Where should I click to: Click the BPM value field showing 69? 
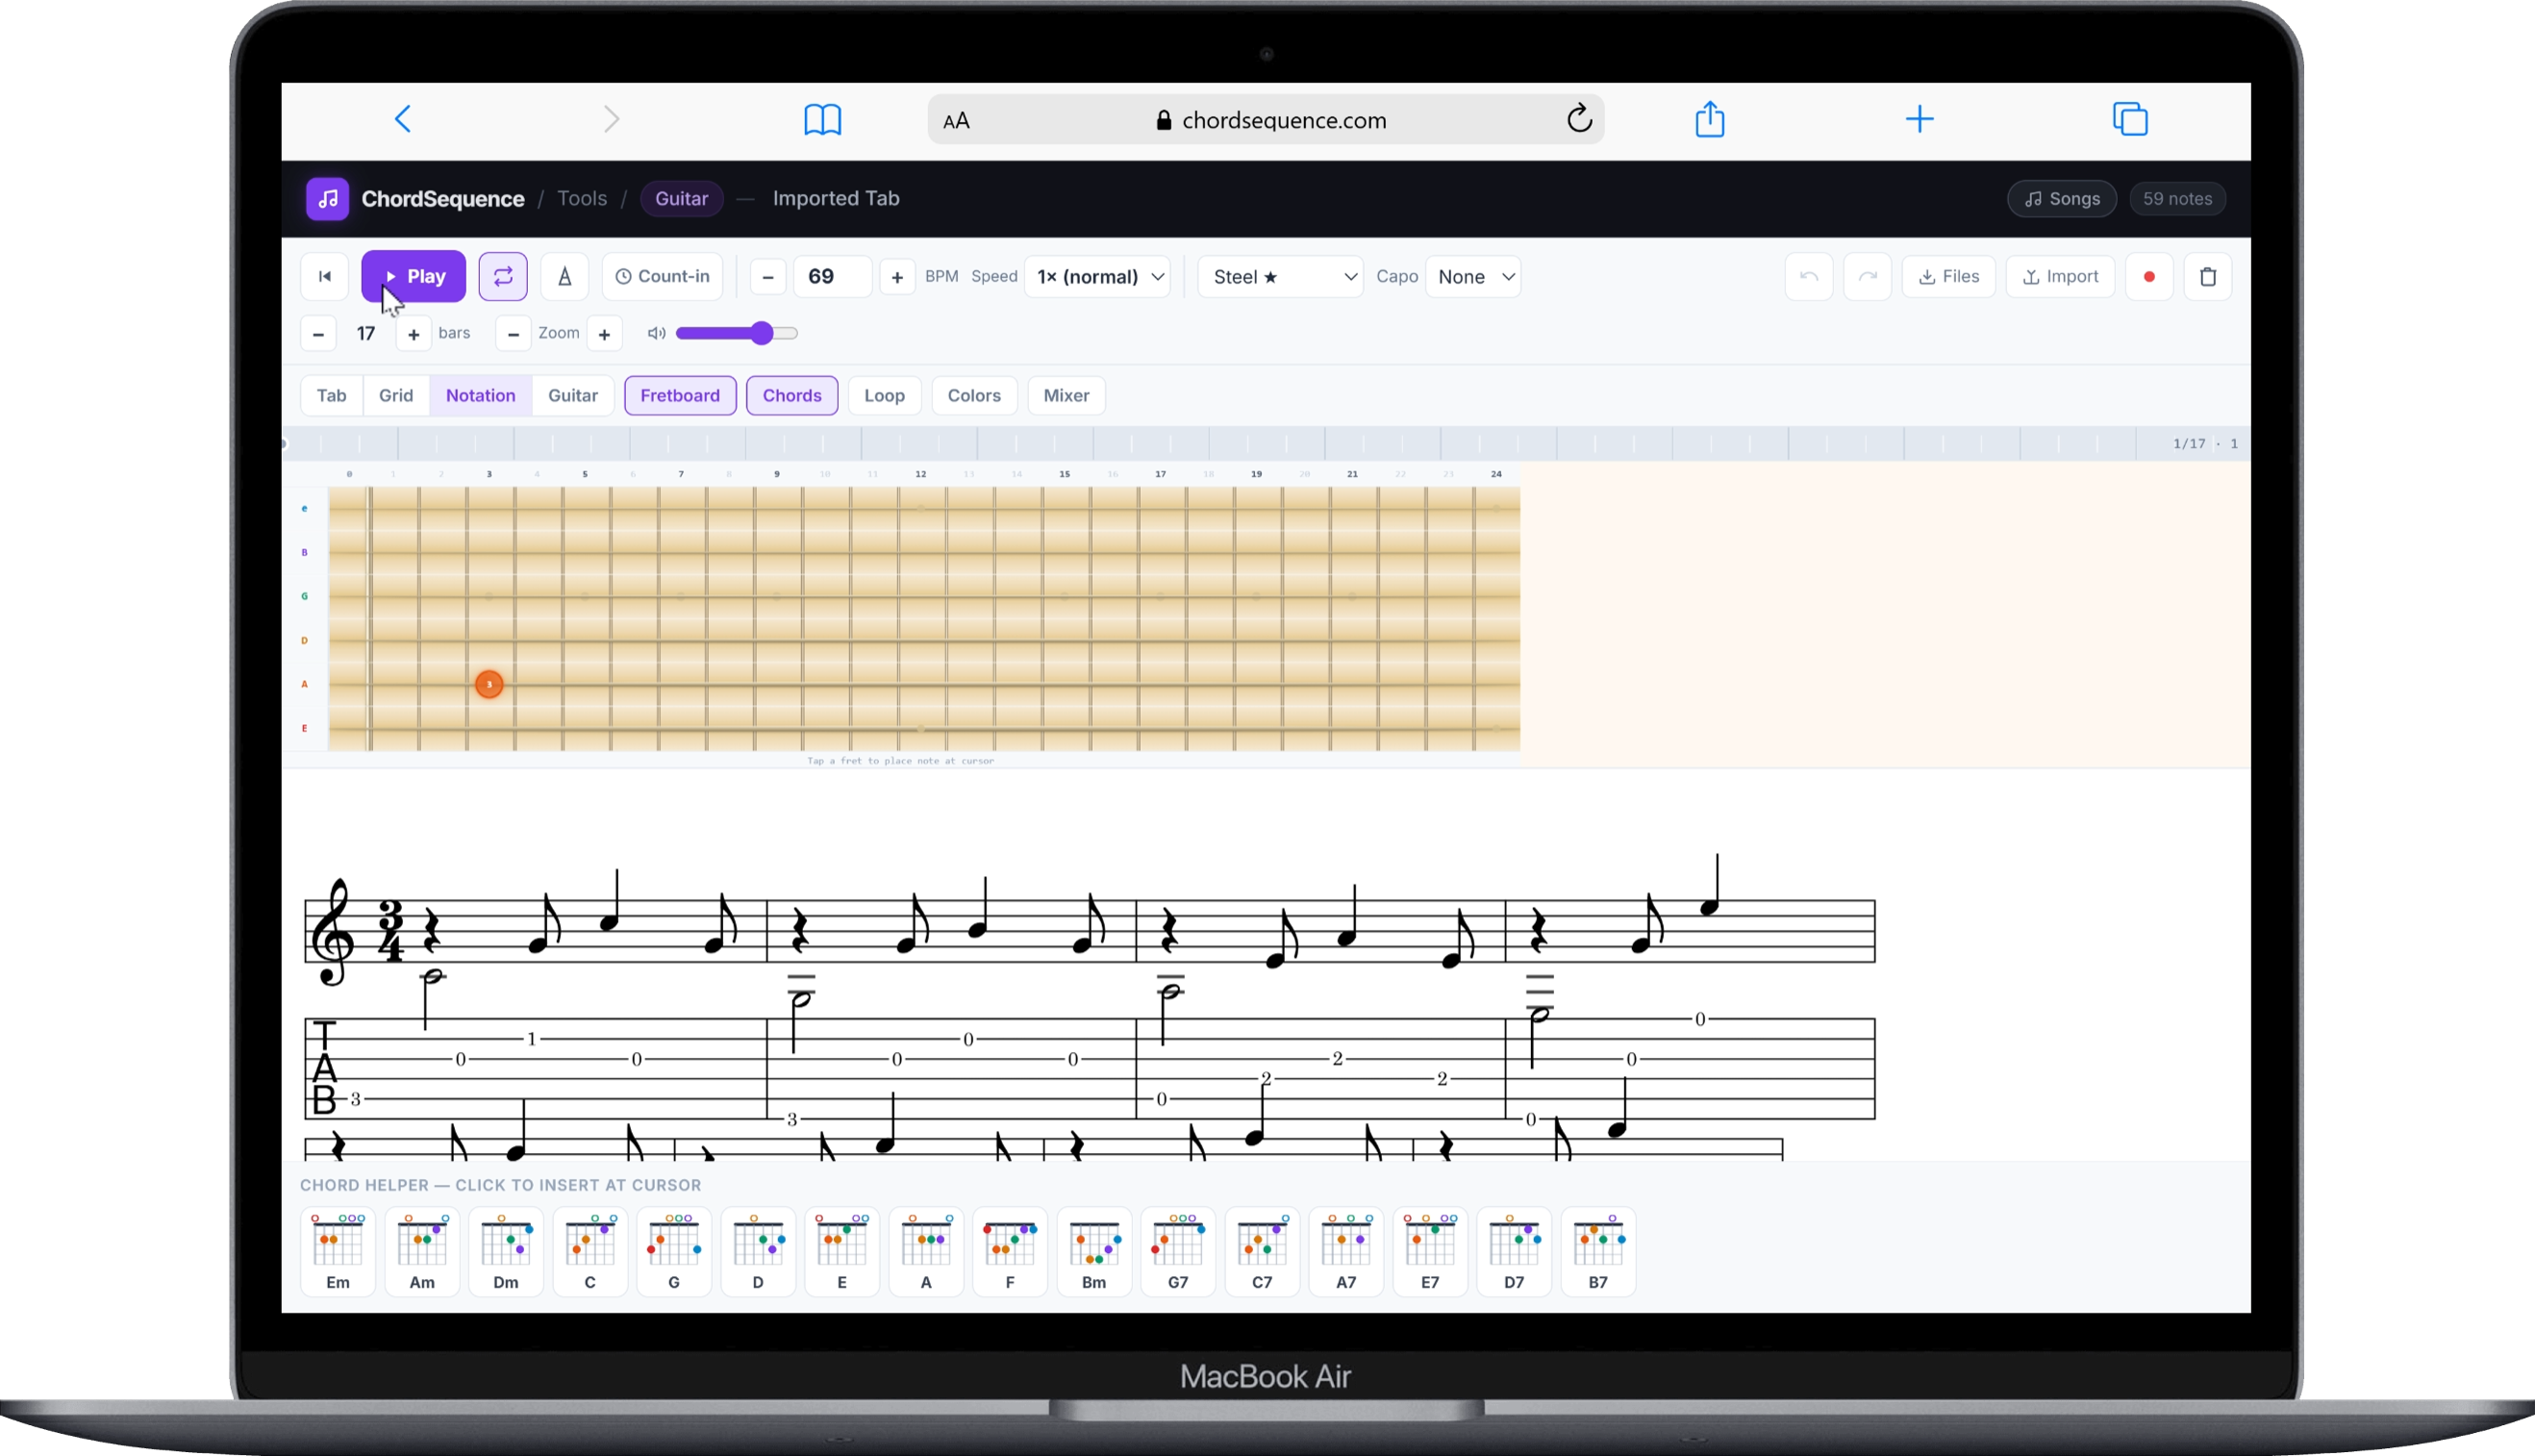pos(833,277)
